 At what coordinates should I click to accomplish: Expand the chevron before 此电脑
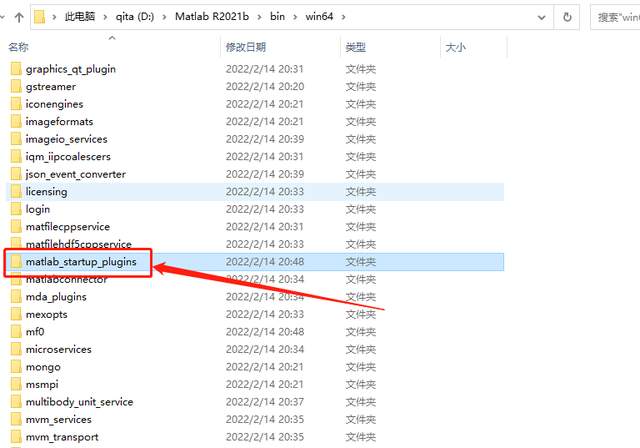click(54, 17)
